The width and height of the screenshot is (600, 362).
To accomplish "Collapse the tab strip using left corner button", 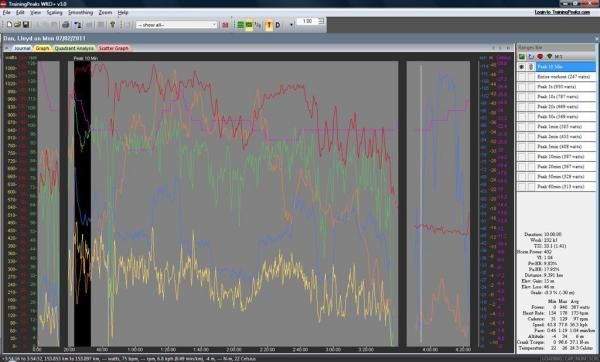I will pos(7,48).
